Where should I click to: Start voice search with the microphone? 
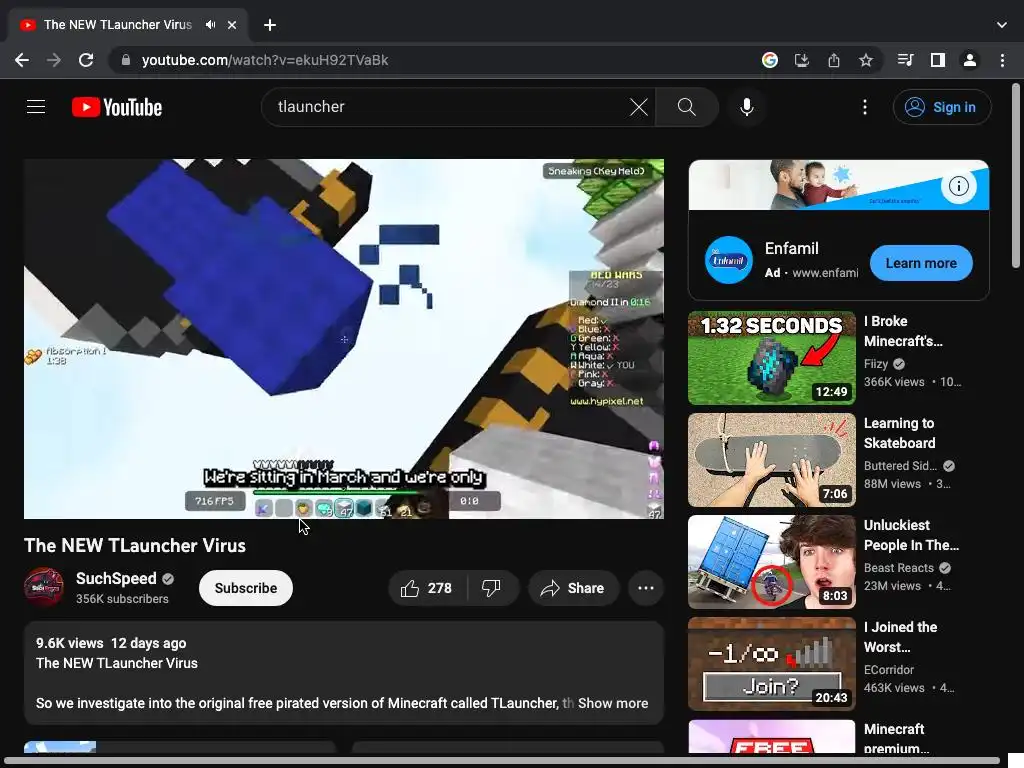pyautogui.click(x=746, y=107)
